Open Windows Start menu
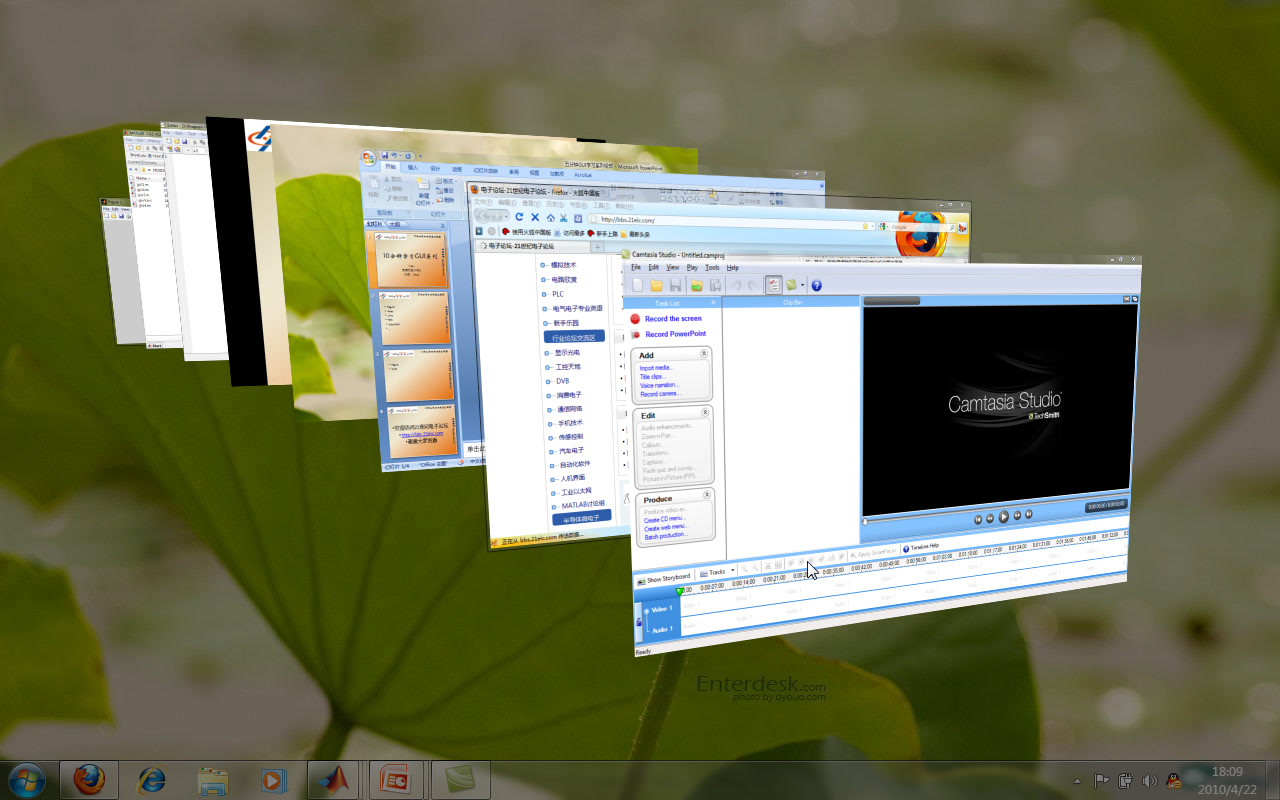The width and height of the screenshot is (1280, 800). click(26, 779)
